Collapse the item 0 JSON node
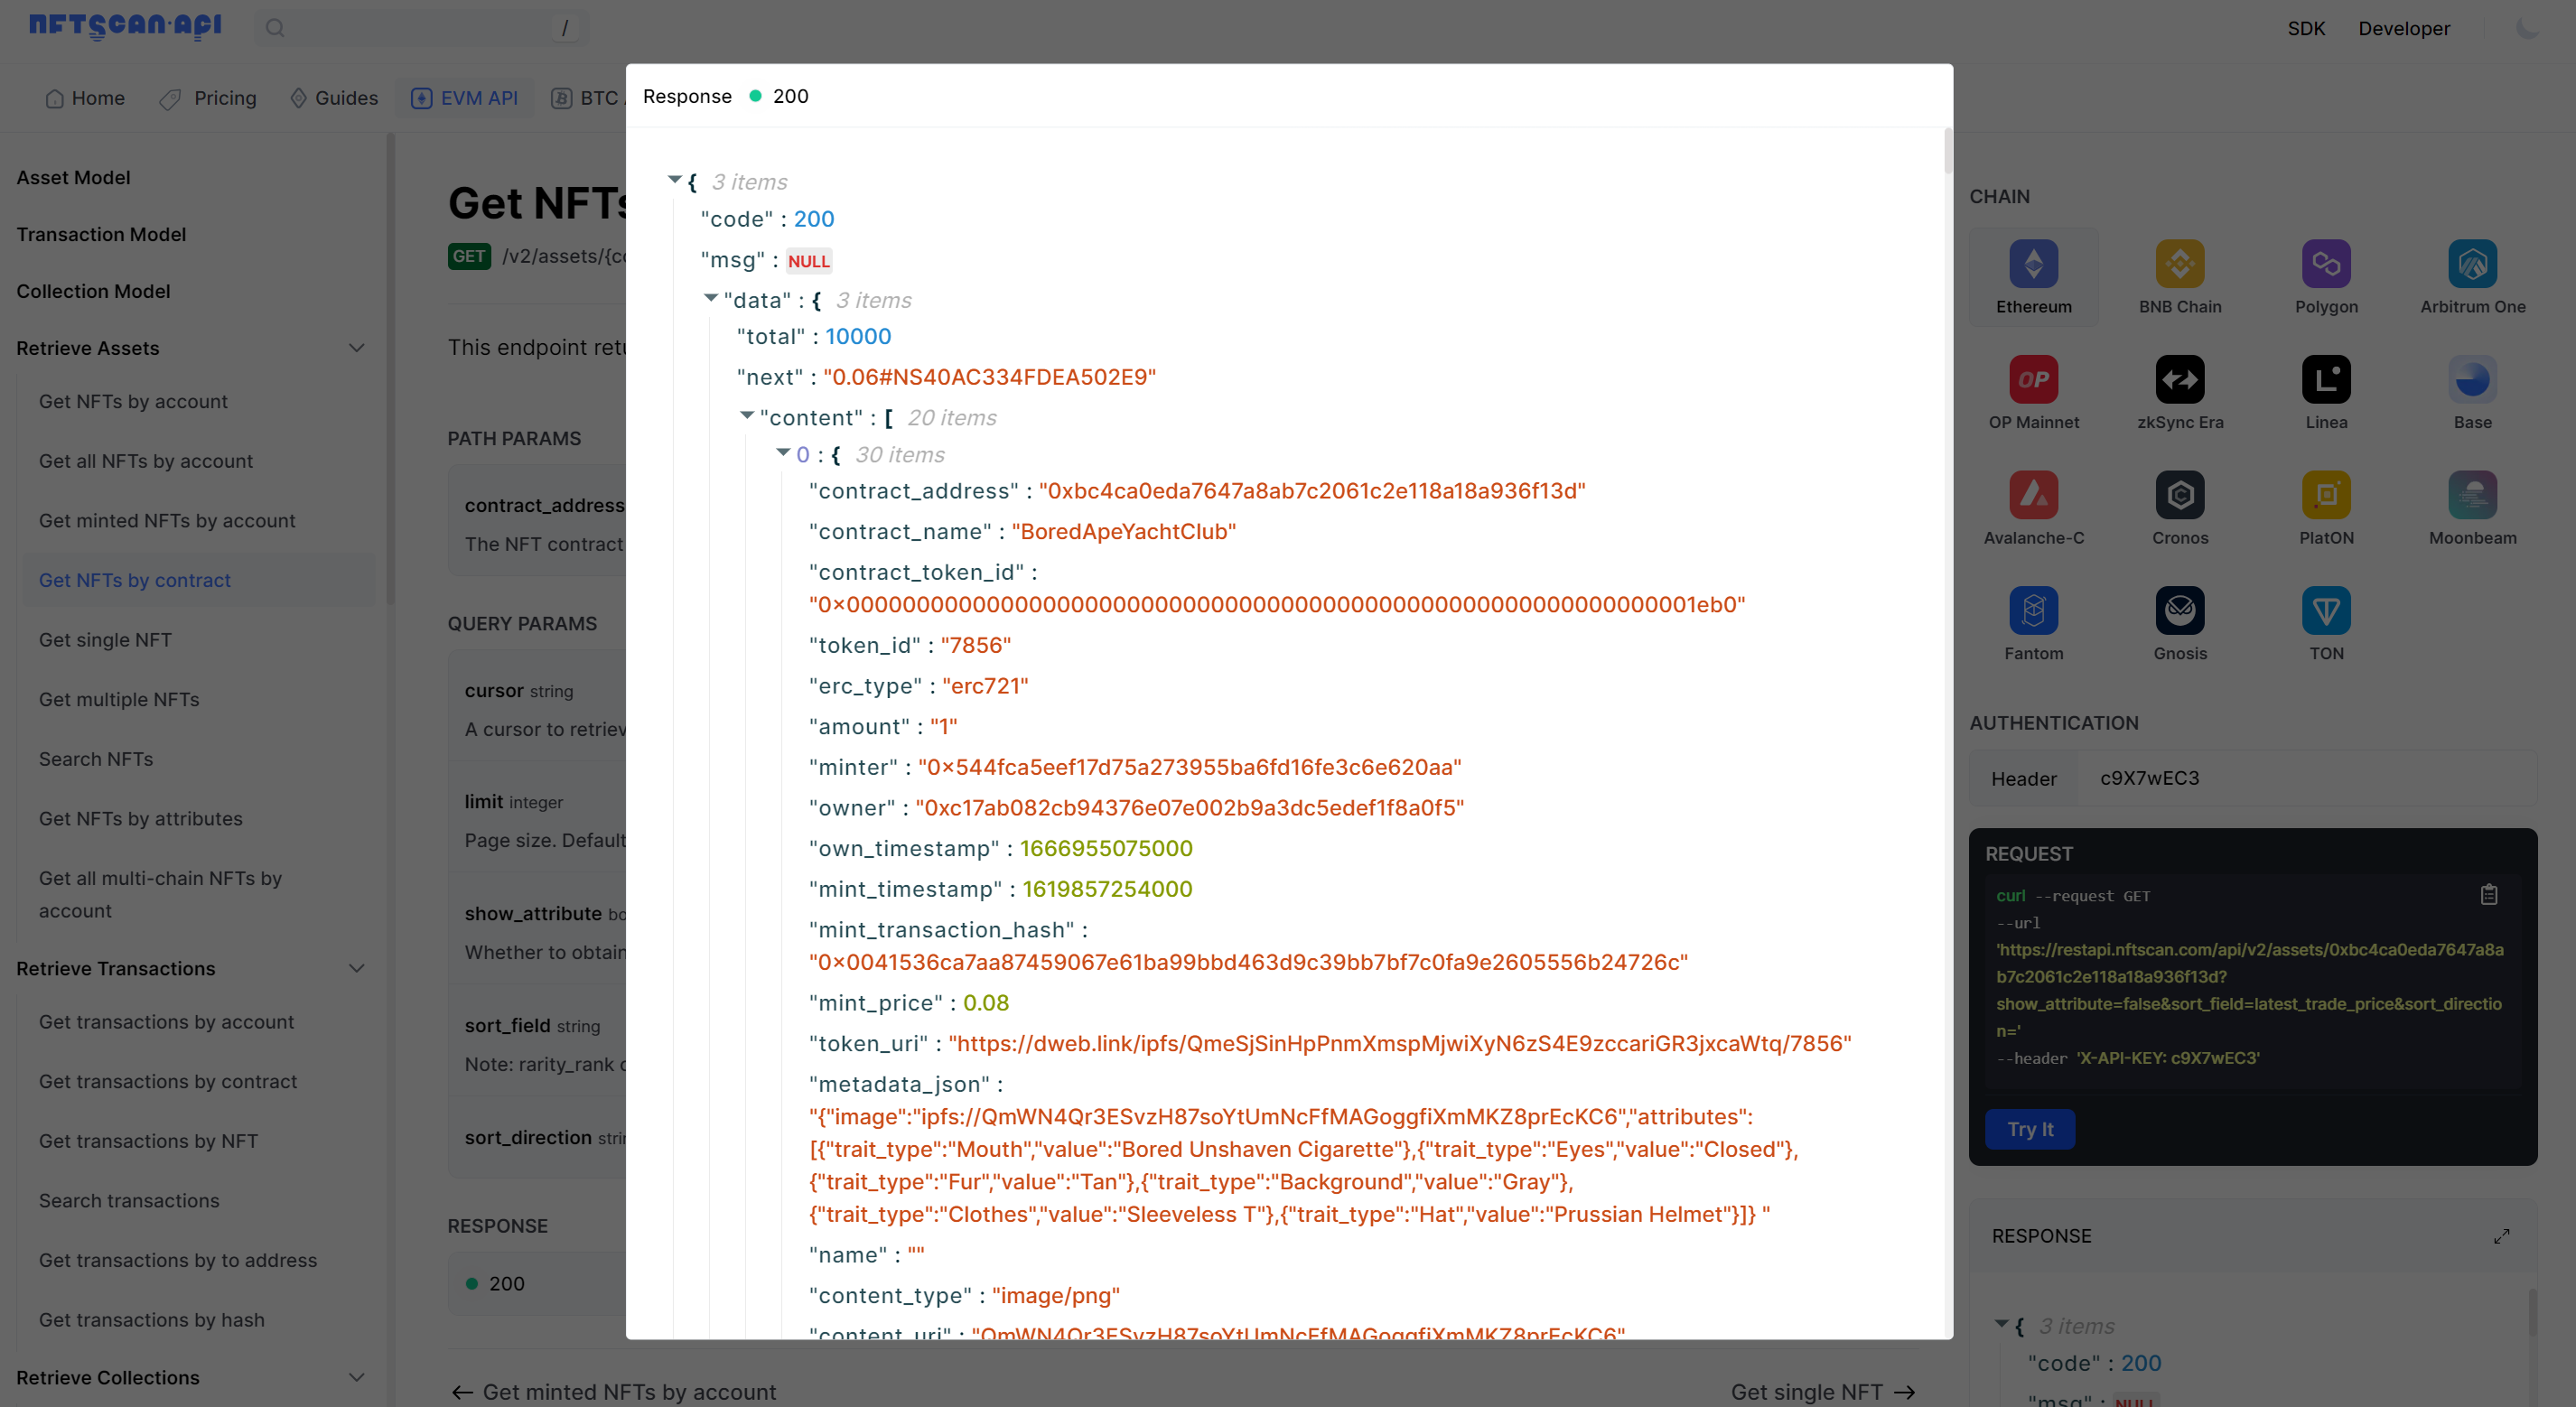This screenshot has width=2576, height=1407. 783,452
